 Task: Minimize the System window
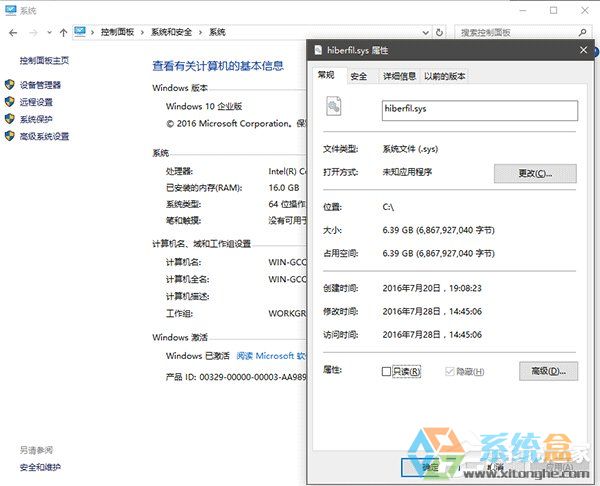(x=523, y=10)
